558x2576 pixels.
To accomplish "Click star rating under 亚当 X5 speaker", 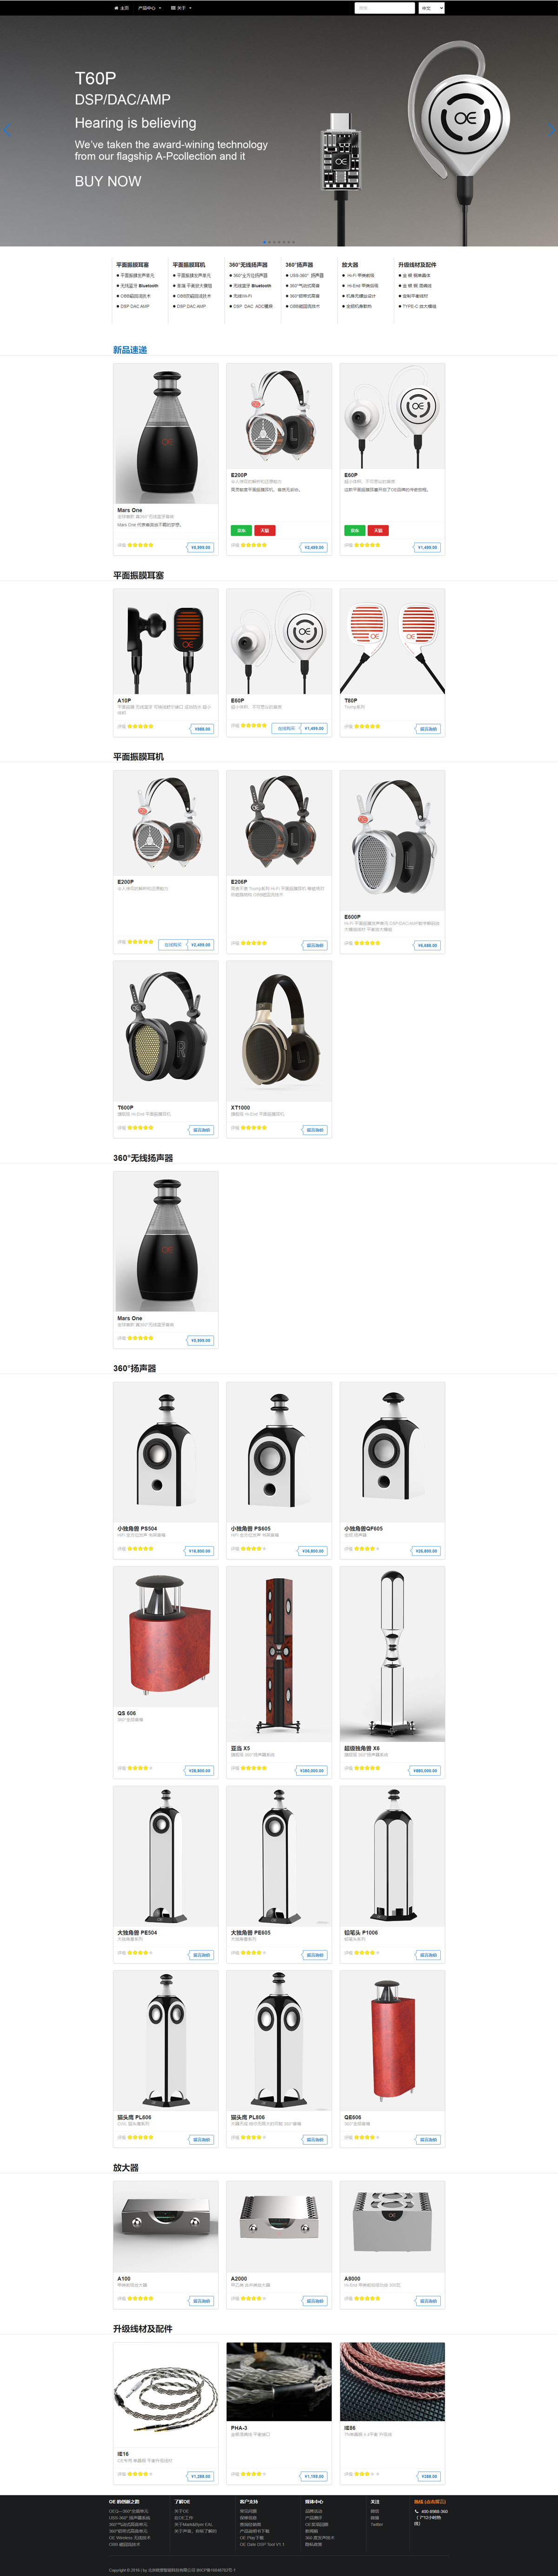I will pos(254,1768).
